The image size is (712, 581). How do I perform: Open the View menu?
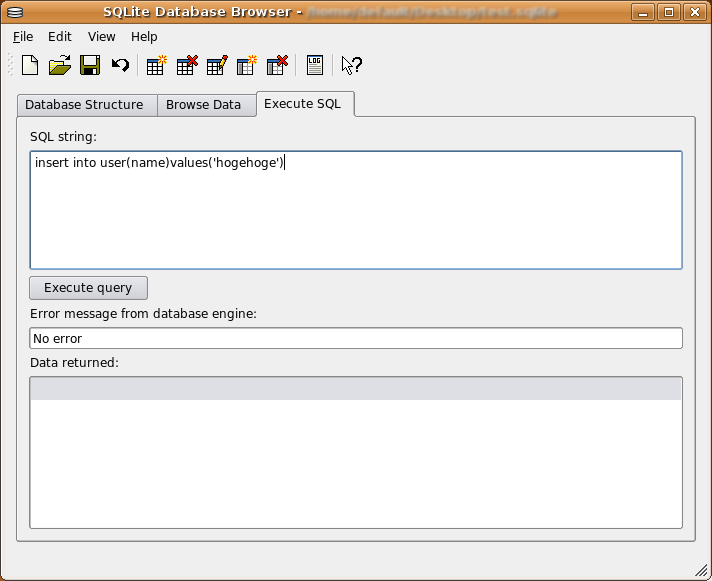[101, 37]
